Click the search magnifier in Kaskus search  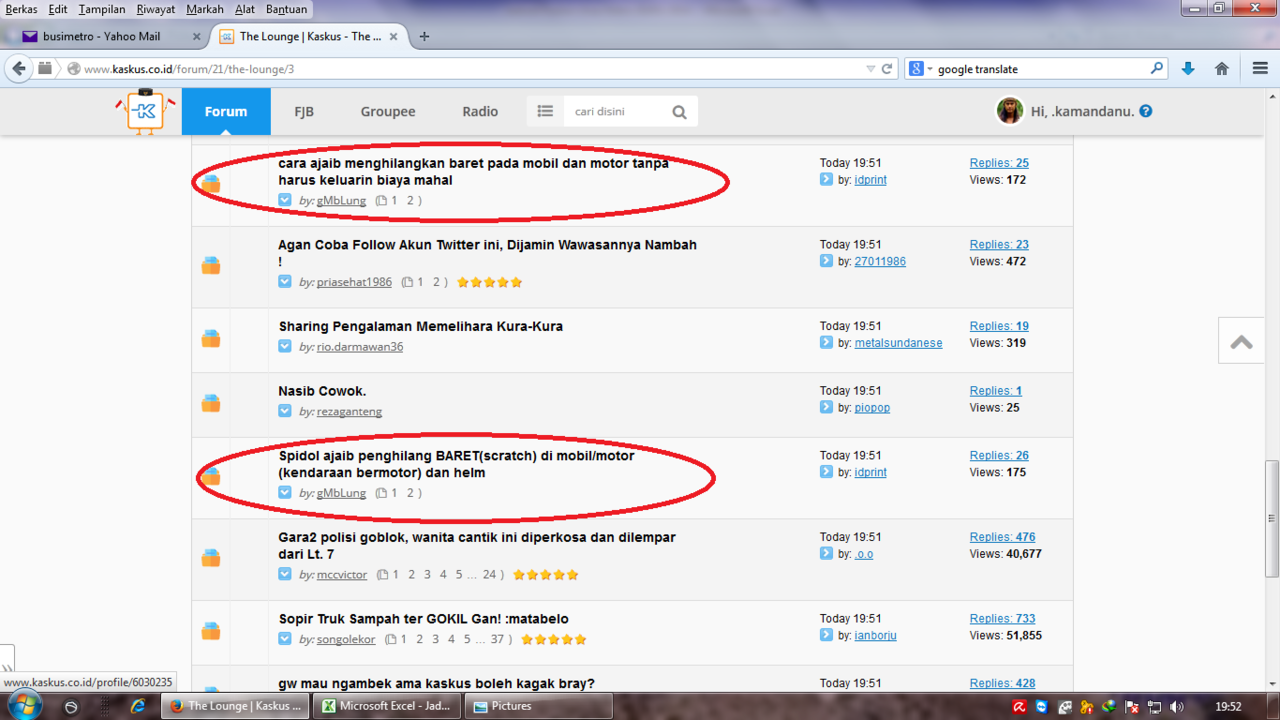click(679, 112)
